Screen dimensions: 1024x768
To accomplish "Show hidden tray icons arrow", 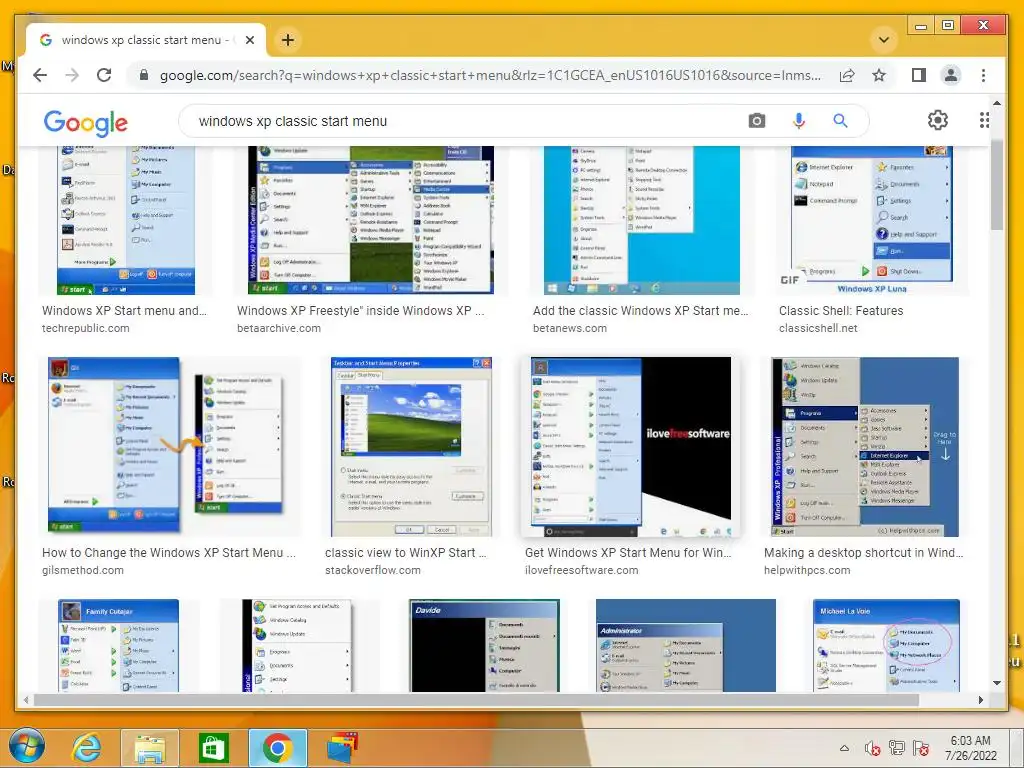I will tap(844, 748).
